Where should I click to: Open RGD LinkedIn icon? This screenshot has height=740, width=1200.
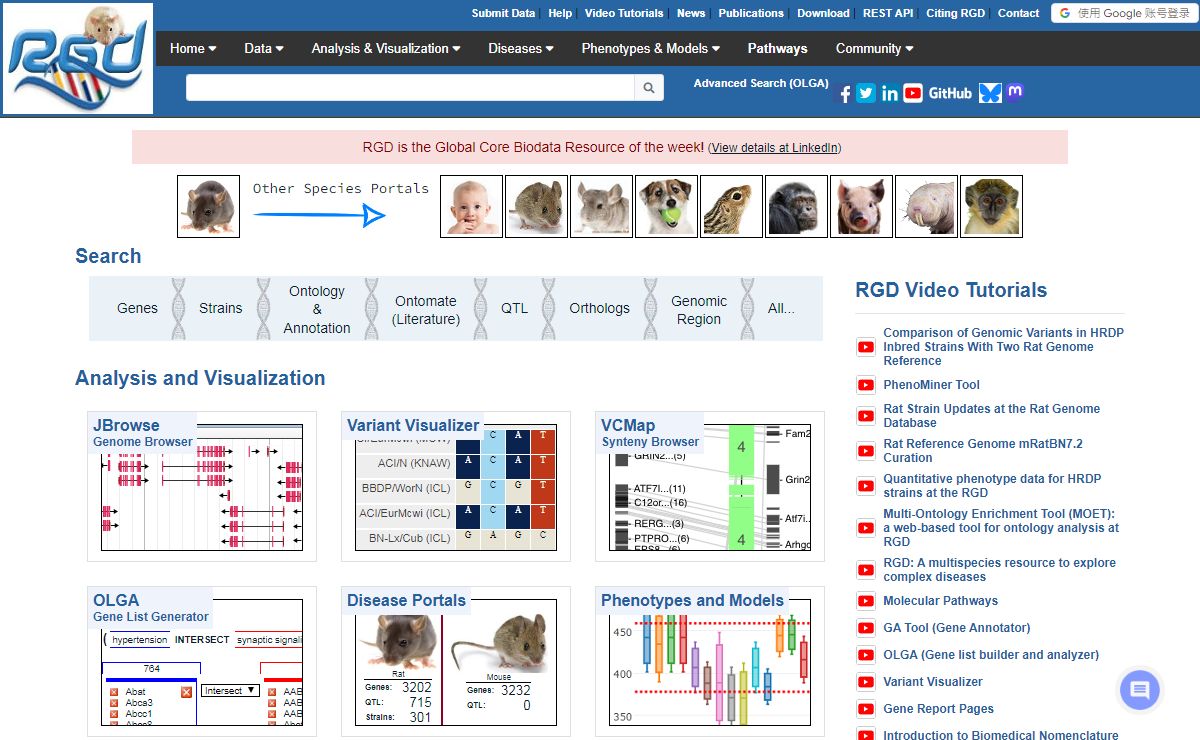[x=889, y=93]
